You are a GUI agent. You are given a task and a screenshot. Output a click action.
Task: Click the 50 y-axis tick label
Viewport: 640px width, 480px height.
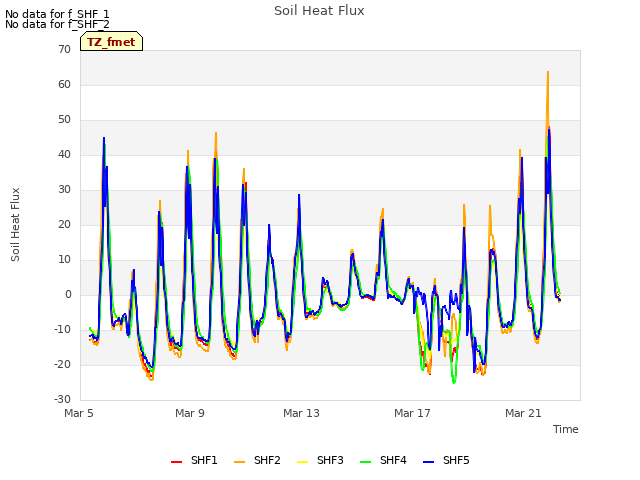(x=64, y=120)
